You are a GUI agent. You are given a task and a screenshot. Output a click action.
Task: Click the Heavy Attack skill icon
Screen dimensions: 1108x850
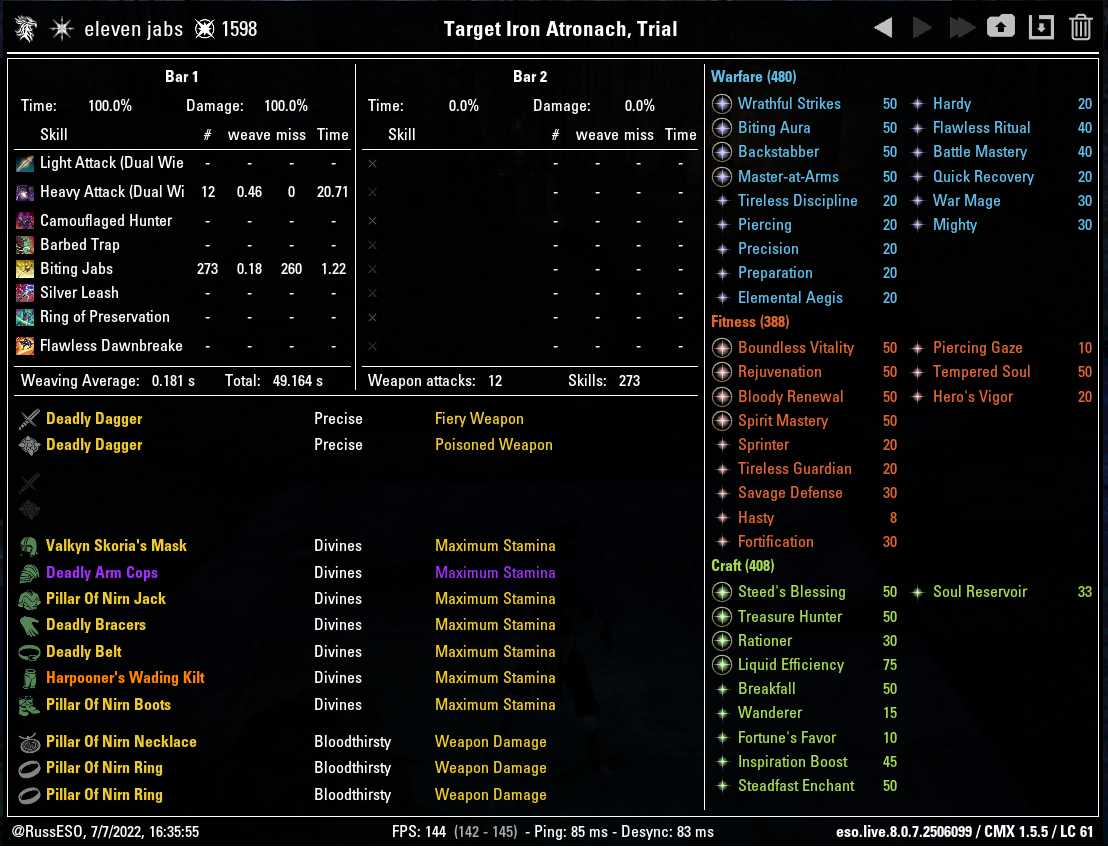click(x=25, y=192)
